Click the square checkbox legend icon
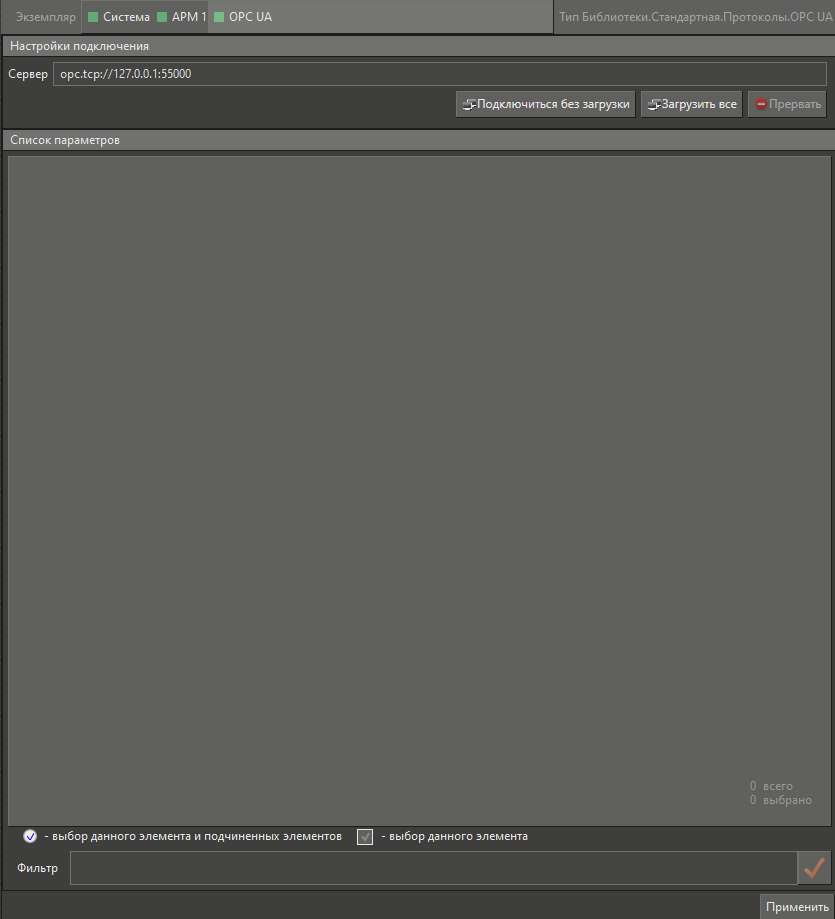835x919 pixels. point(365,837)
